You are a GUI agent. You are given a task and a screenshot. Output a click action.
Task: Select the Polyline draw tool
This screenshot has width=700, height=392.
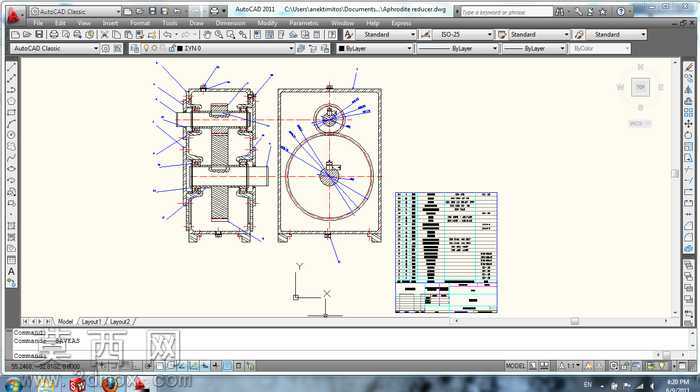coord(12,90)
